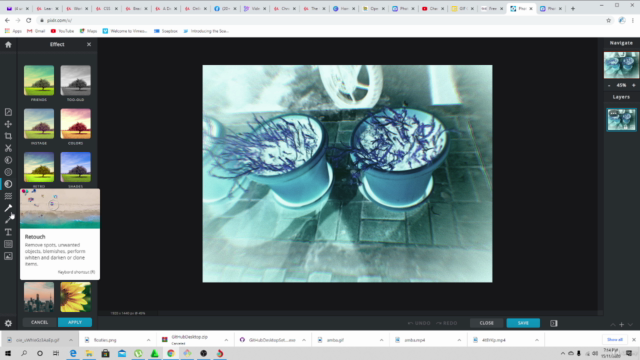Select the layer thumbnail in Layers
The width and height of the screenshot is (640, 360).
621,120
